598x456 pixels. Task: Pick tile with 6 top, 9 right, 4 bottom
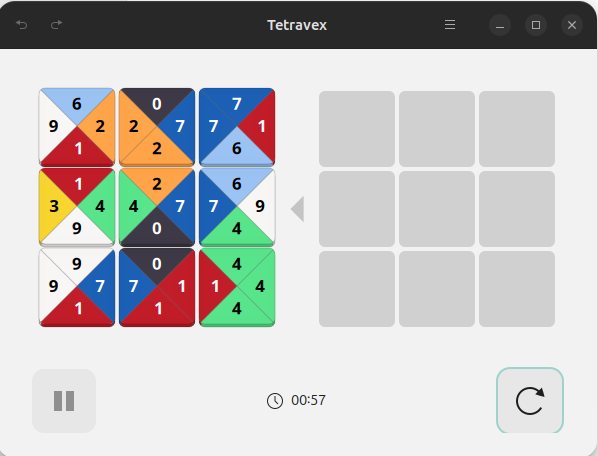click(237, 207)
